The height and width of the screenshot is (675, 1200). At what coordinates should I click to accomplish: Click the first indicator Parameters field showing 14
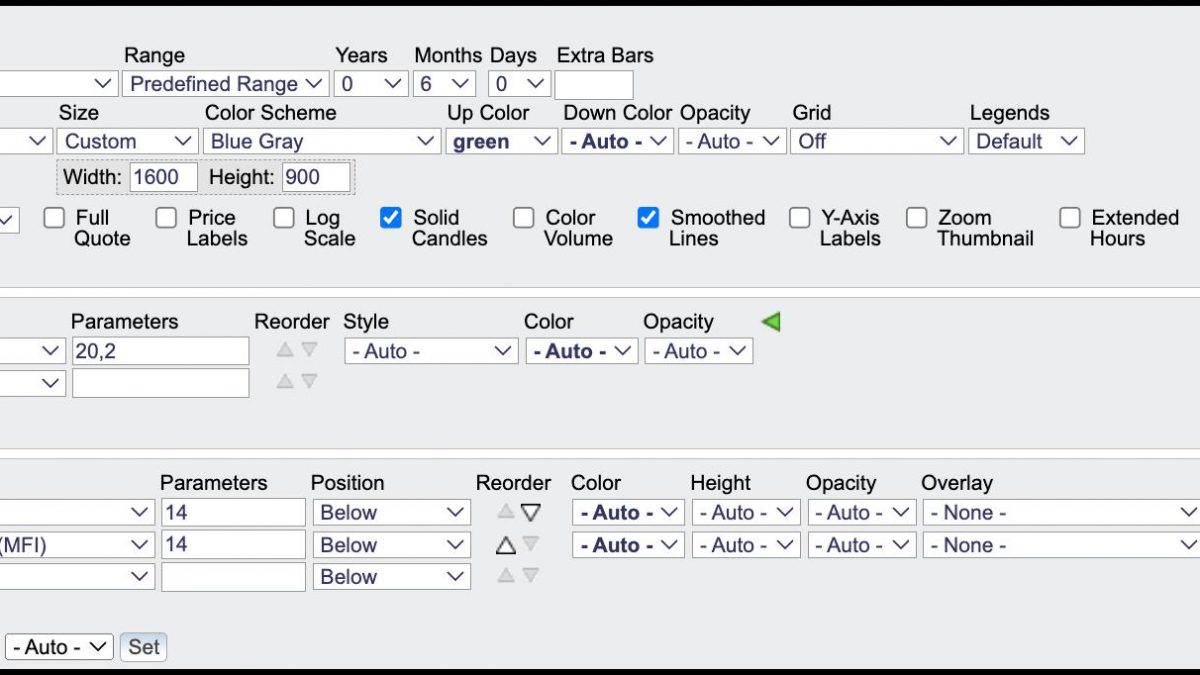pos(233,513)
